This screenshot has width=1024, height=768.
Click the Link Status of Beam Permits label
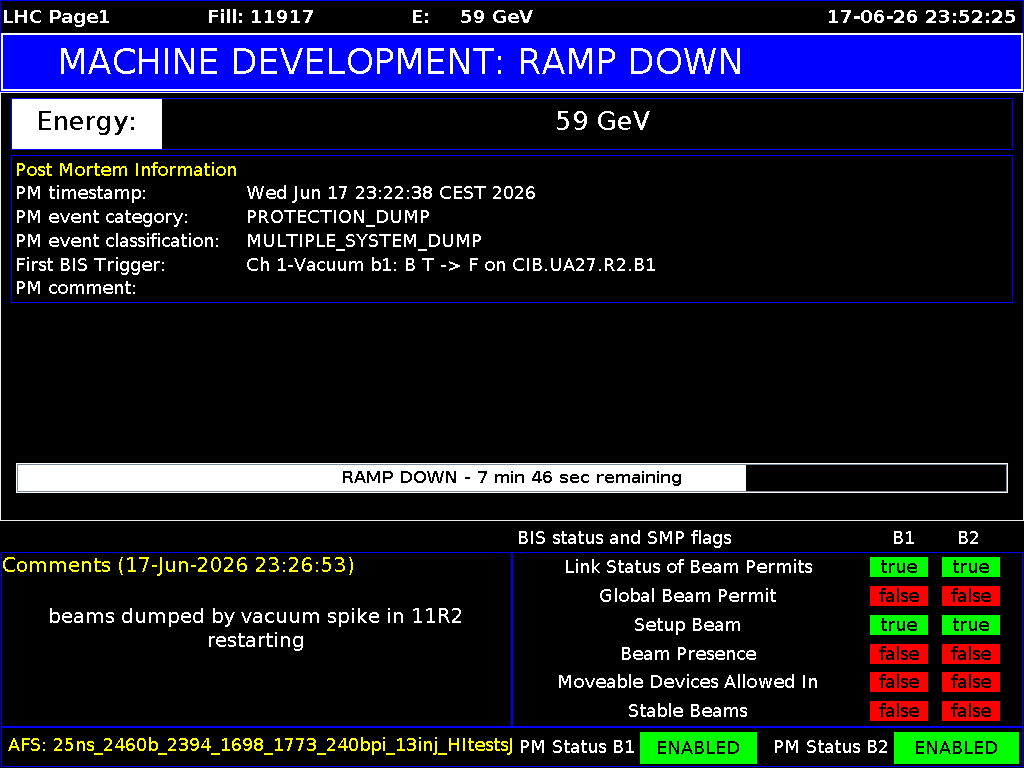[688, 567]
